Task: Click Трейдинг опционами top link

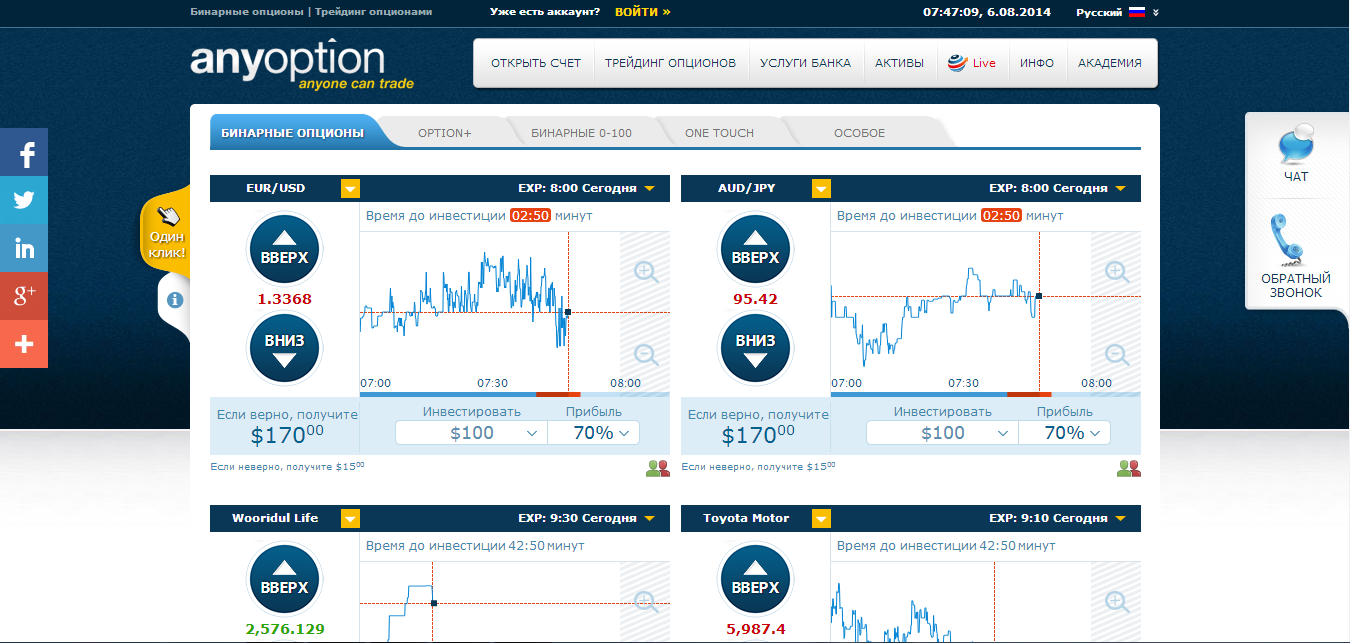Action: (x=374, y=13)
